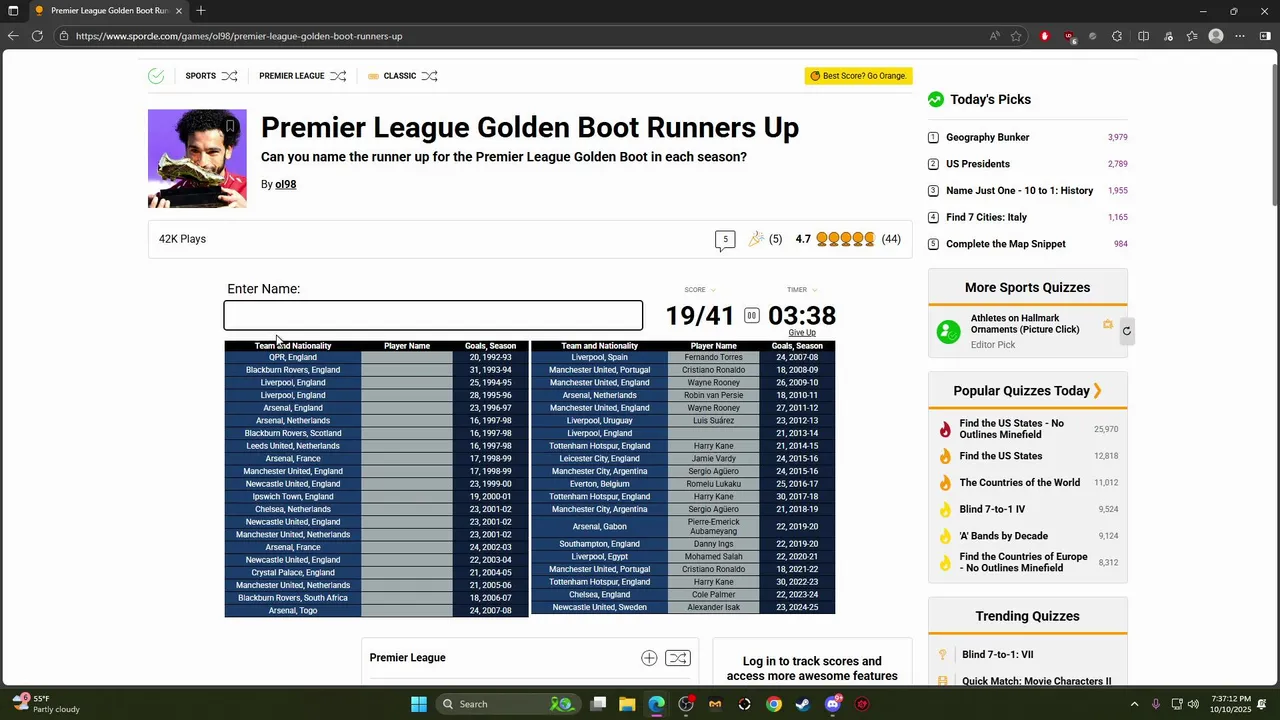The image size is (1280, 720).
Task: Click the shuffle icon next to PREMIER LEAGUE
Action: pos(338,76)
